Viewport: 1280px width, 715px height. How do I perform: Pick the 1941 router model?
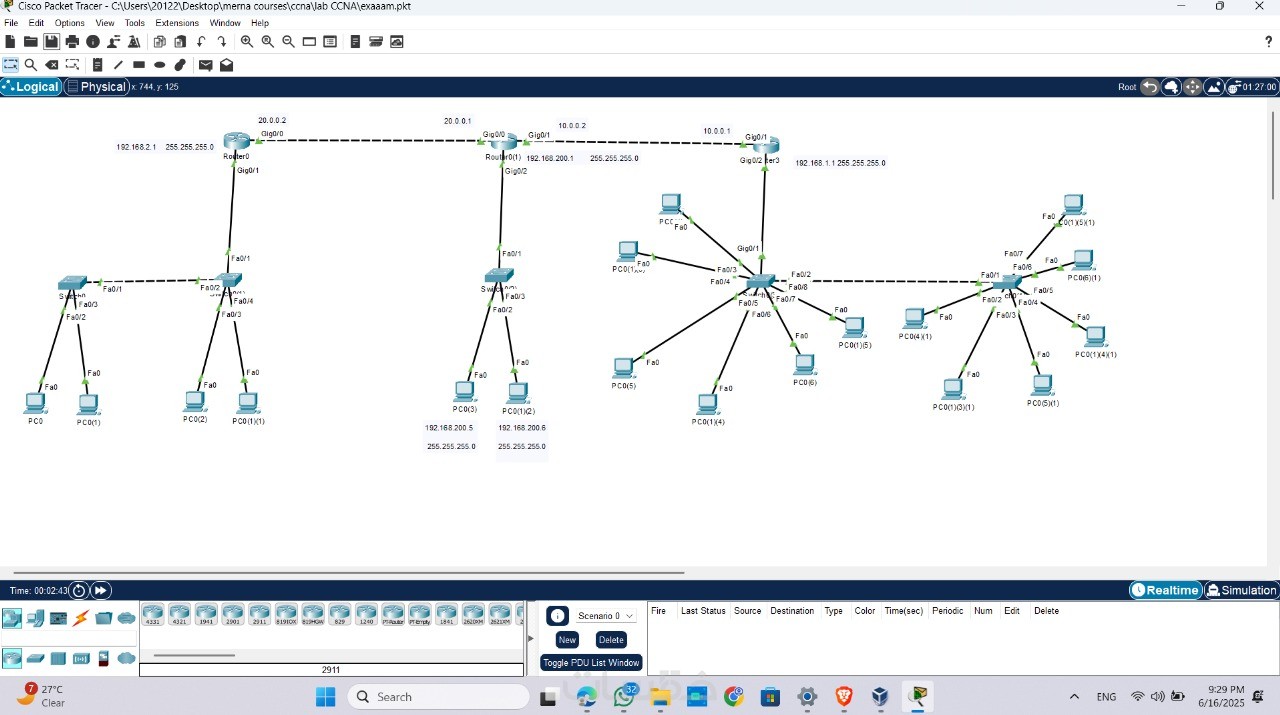pyautogui.click(x=206, y=614)
